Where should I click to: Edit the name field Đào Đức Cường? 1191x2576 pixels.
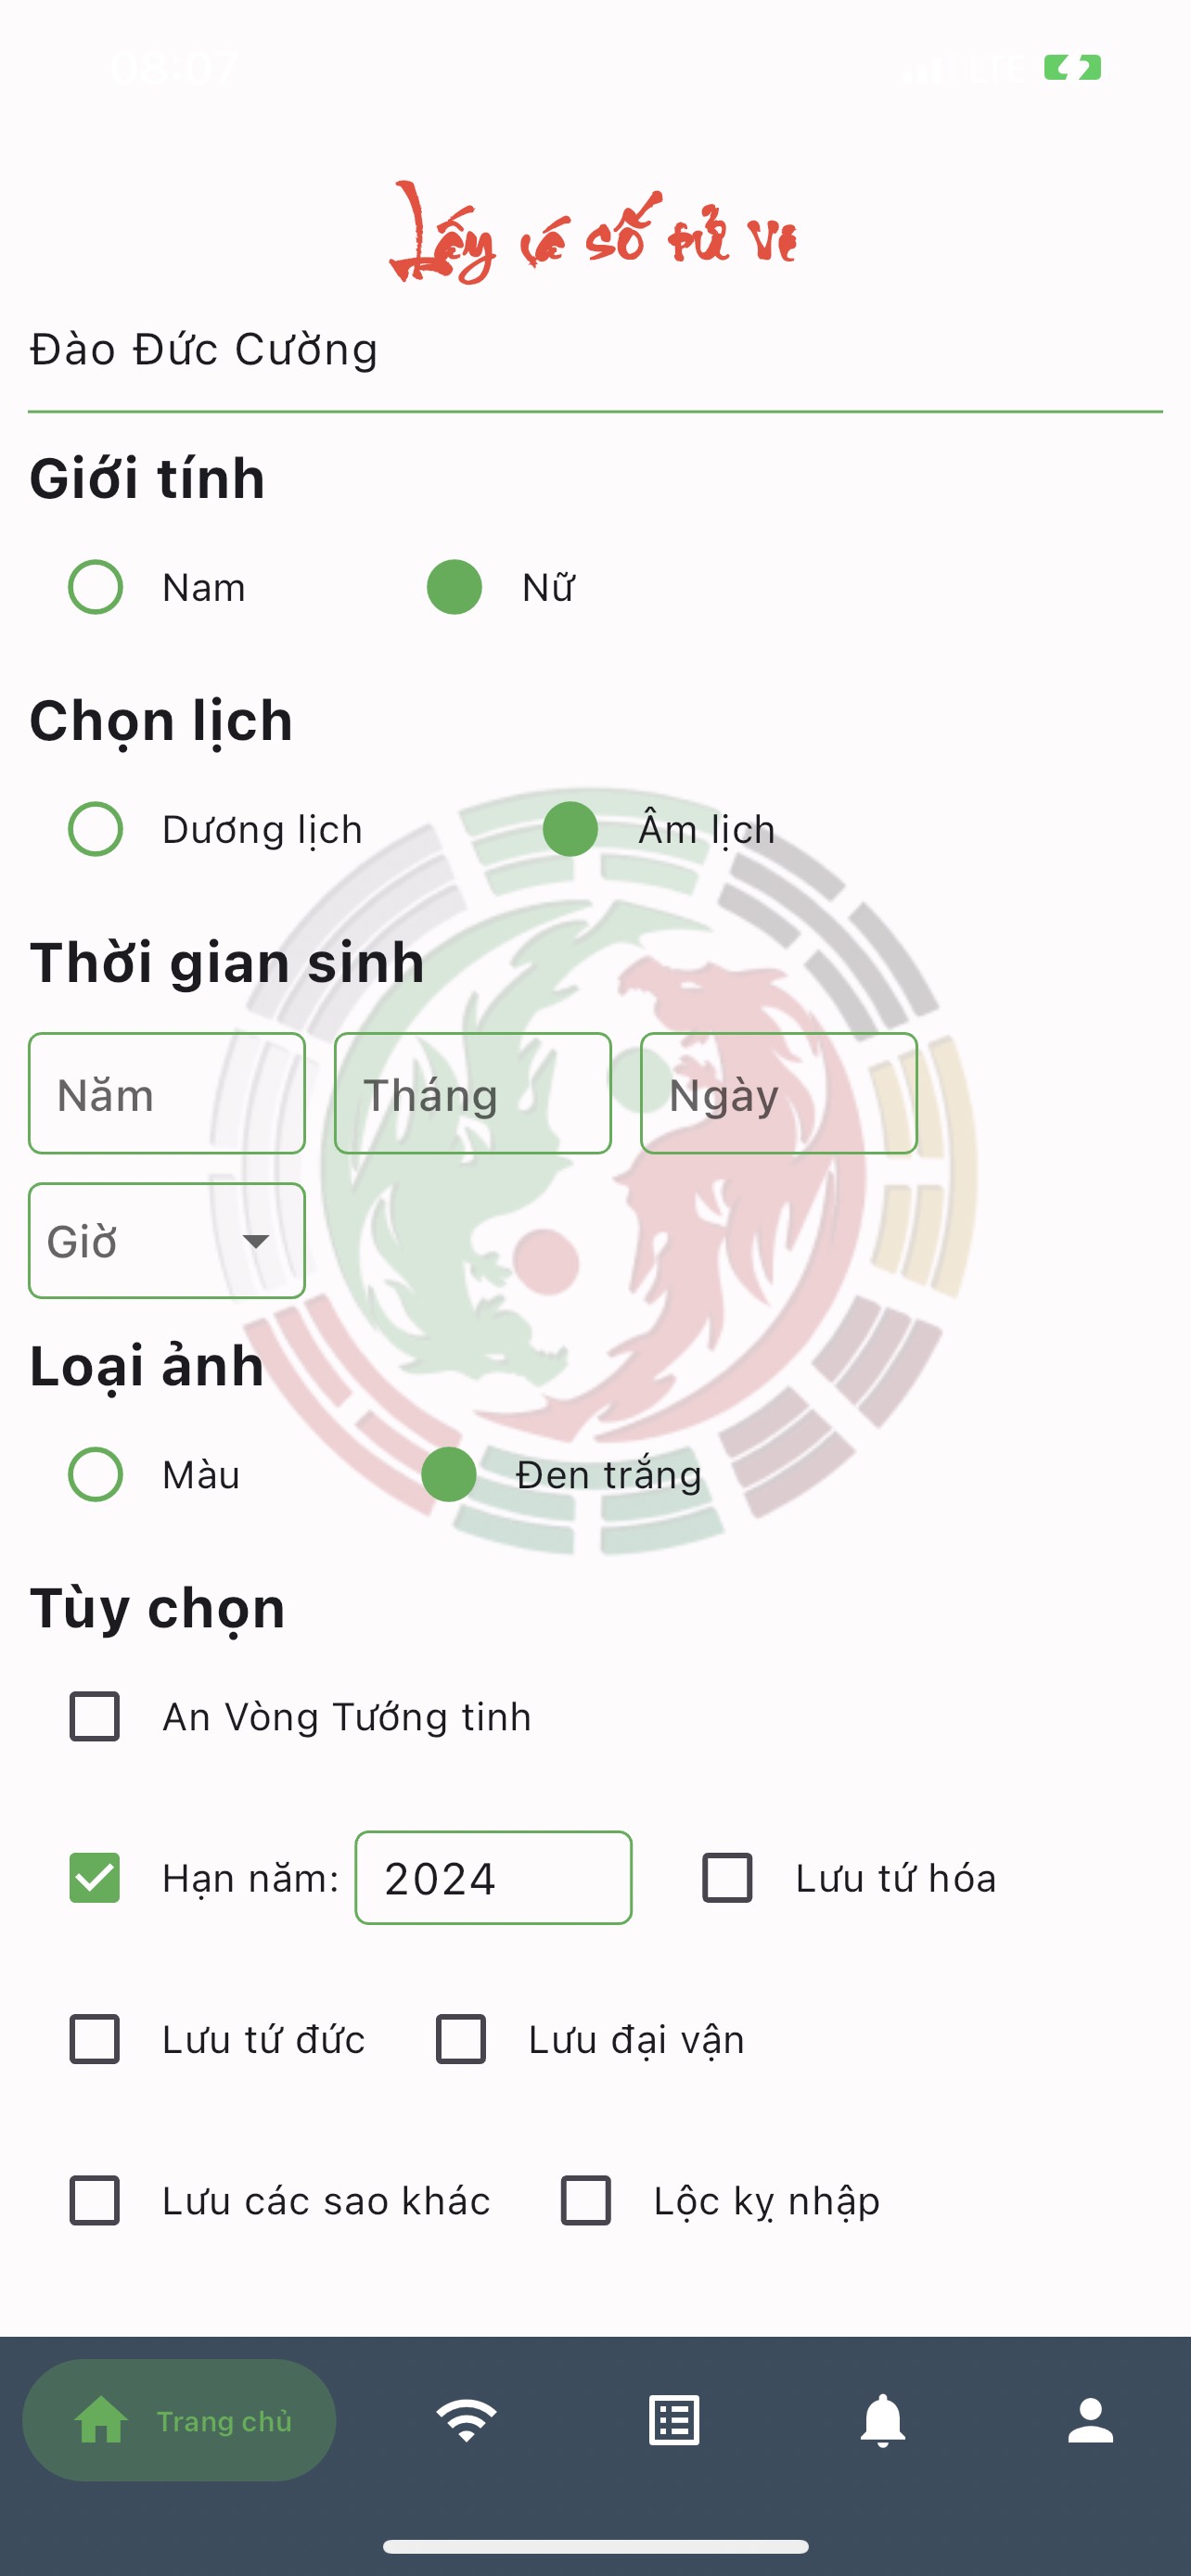coord(594,350)
